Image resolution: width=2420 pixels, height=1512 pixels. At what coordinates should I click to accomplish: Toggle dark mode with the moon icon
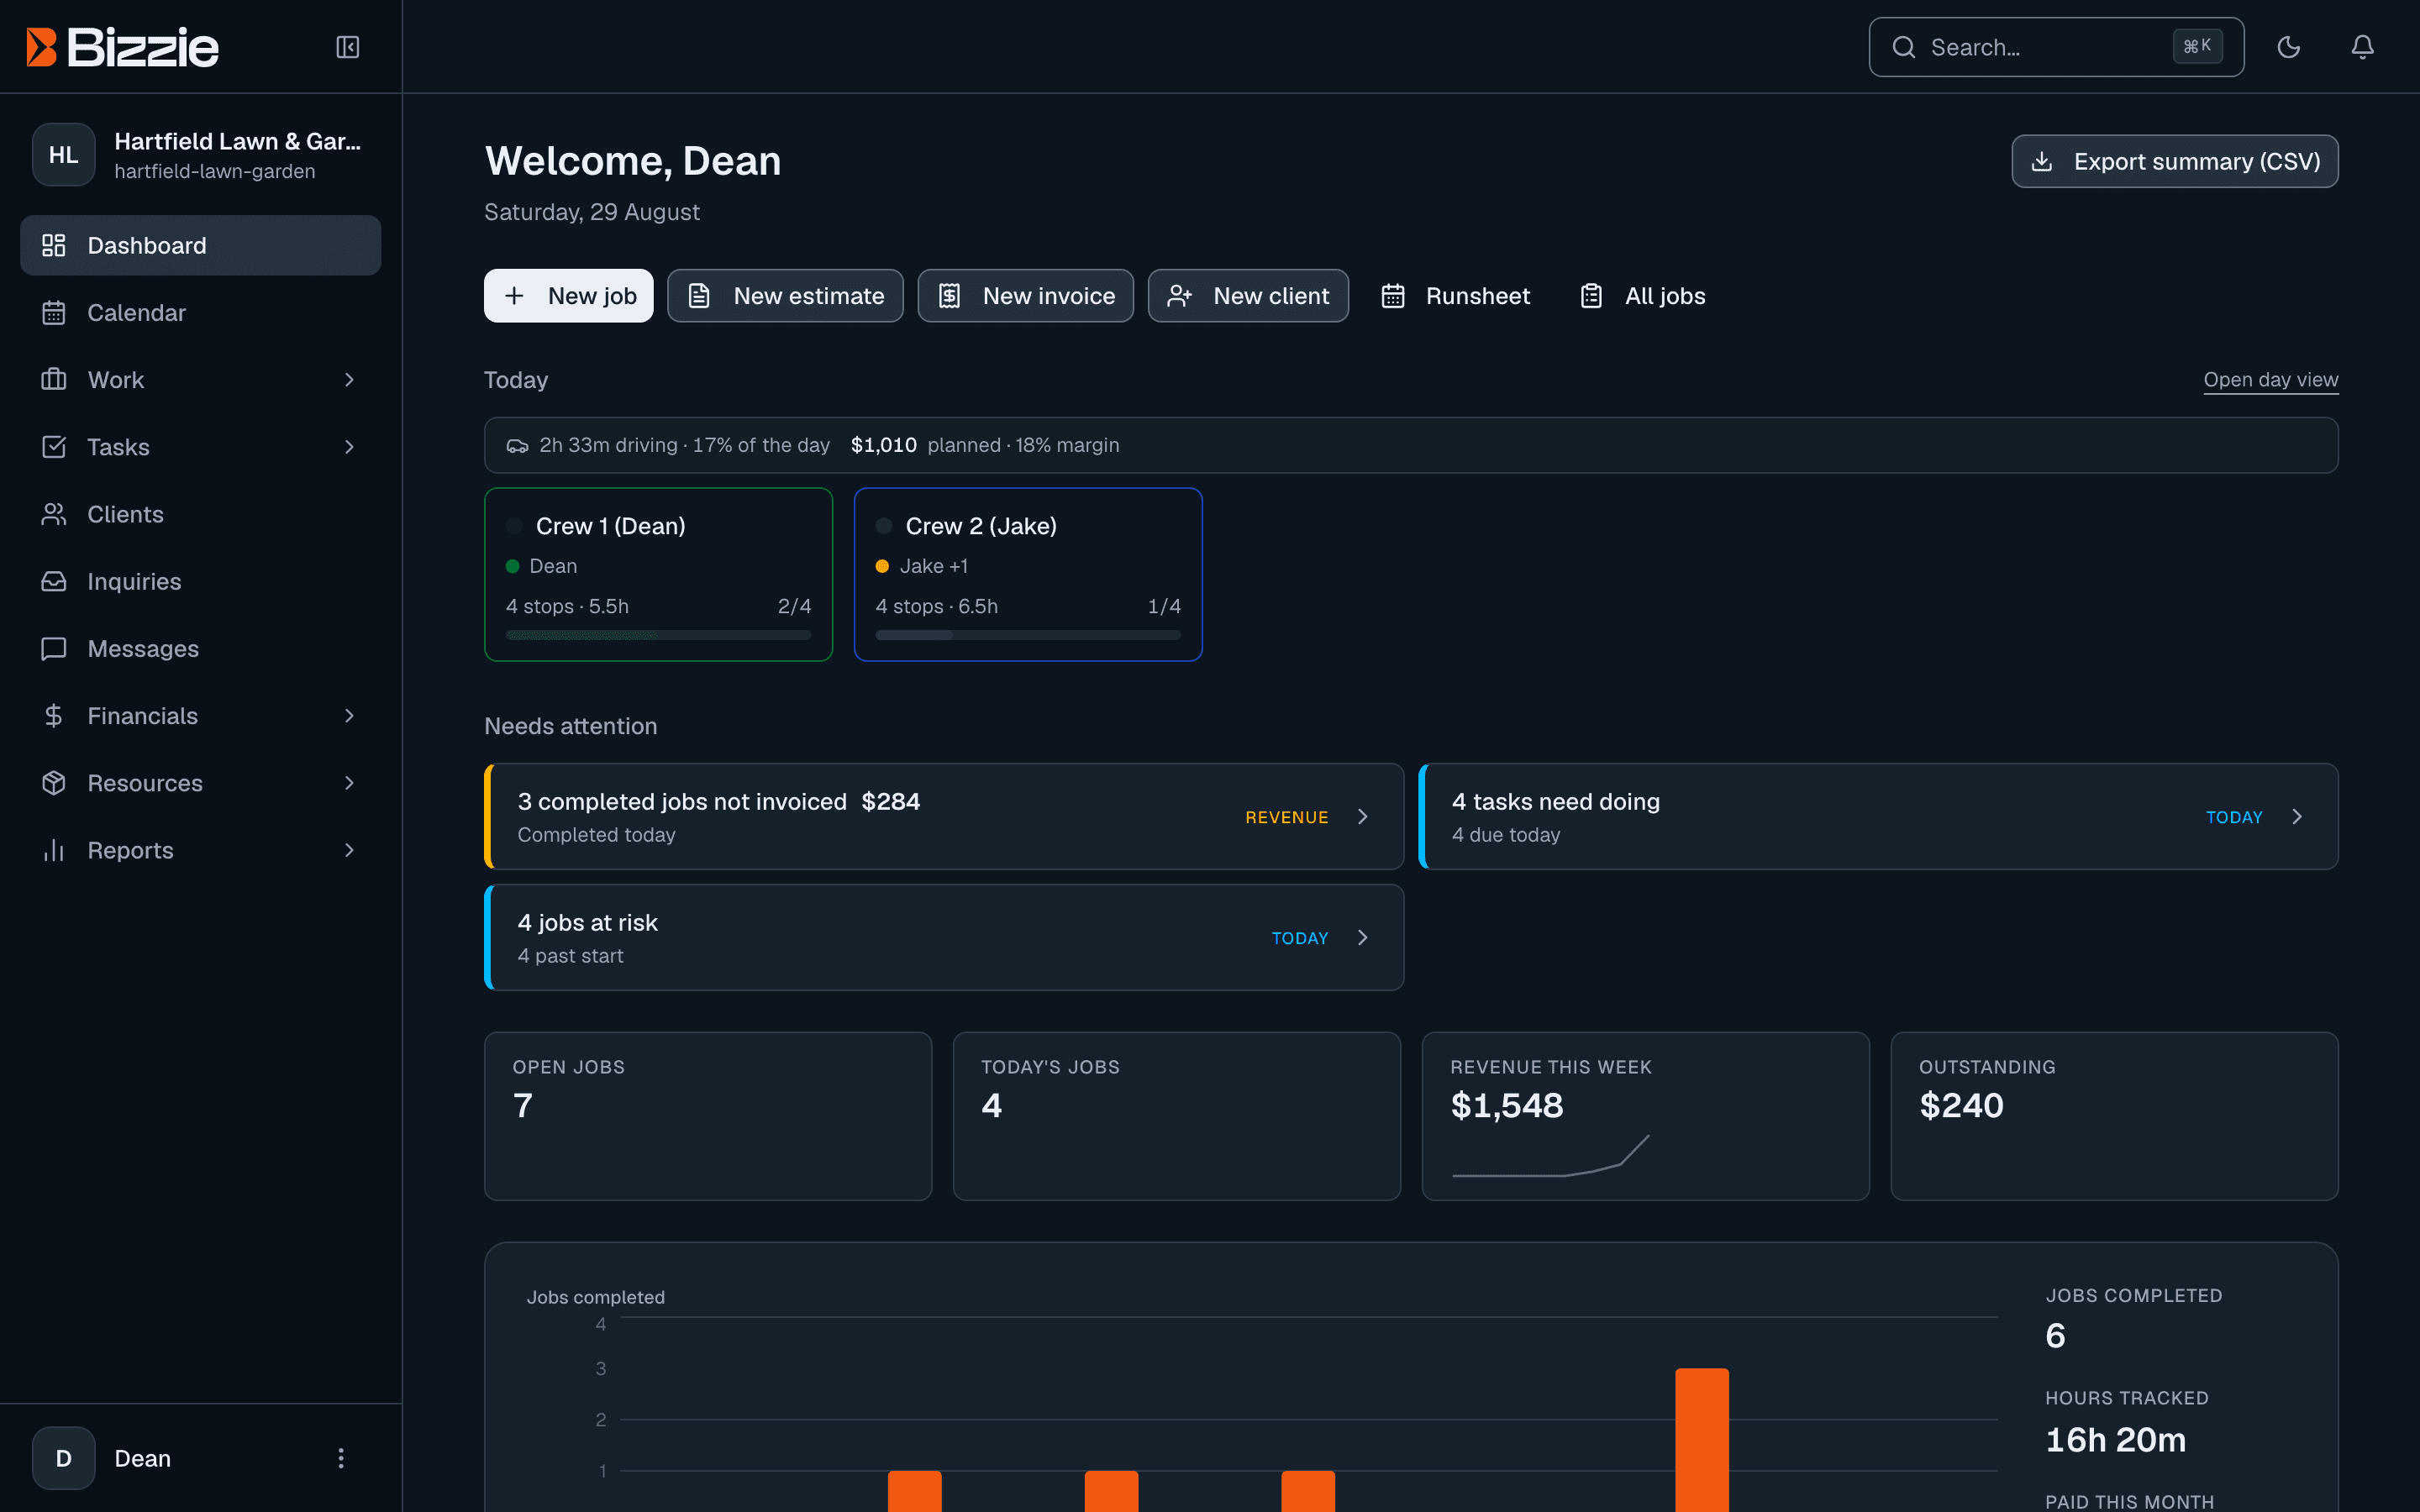pyautogui.click(x=2288, y=47)
